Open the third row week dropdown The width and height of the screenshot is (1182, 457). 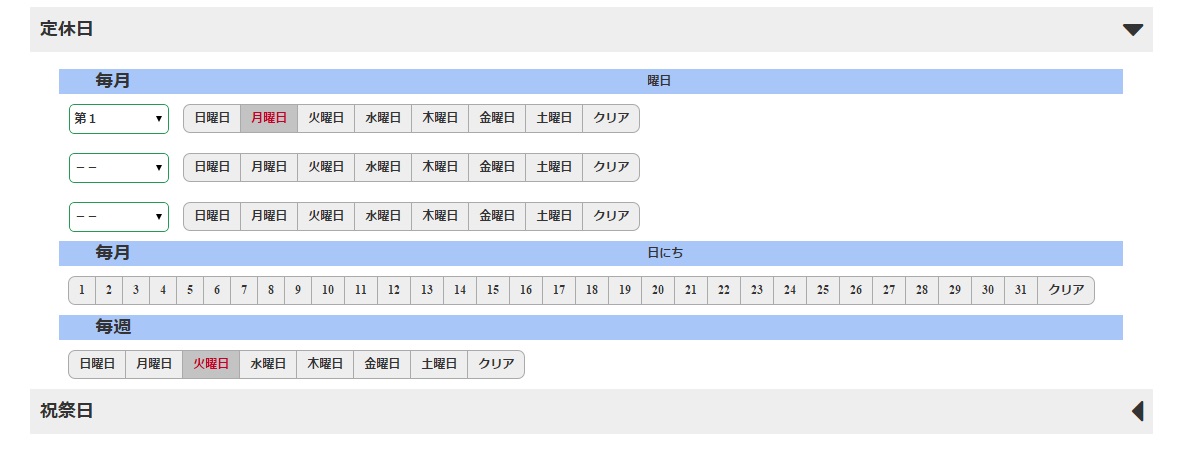(x=119, y=216)
